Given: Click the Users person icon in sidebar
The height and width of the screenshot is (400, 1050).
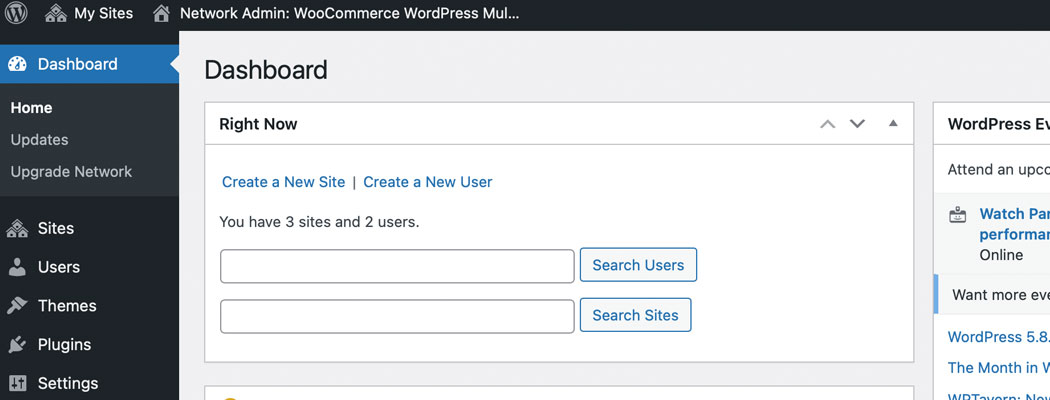Looking at the screenshot, I should point(17,267).
